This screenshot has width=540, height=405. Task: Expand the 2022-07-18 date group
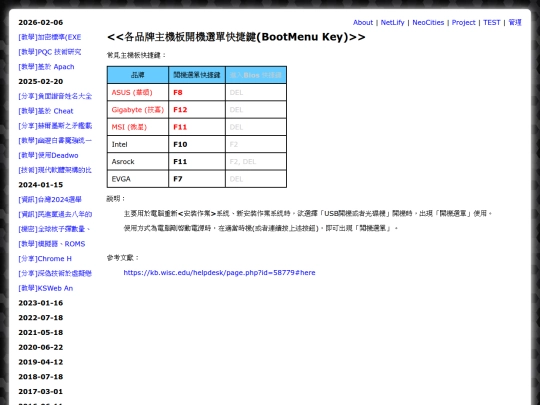point(41,318)
